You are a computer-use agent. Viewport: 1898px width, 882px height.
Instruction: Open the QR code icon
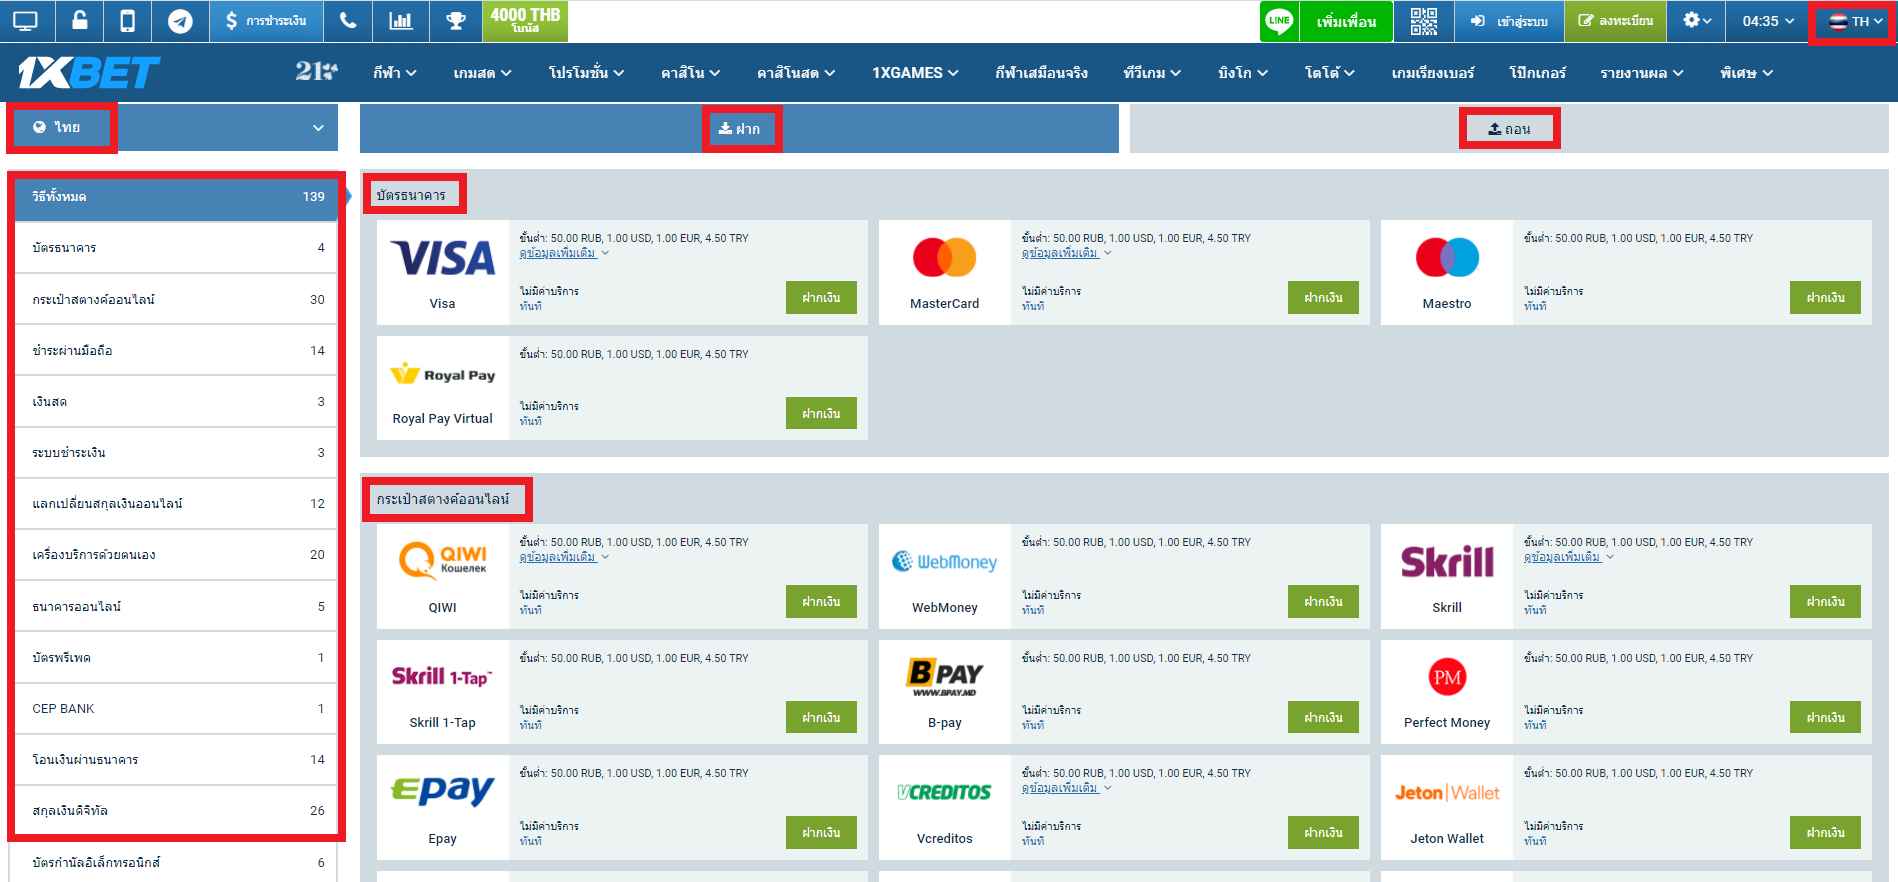(x=1423, y=21)
